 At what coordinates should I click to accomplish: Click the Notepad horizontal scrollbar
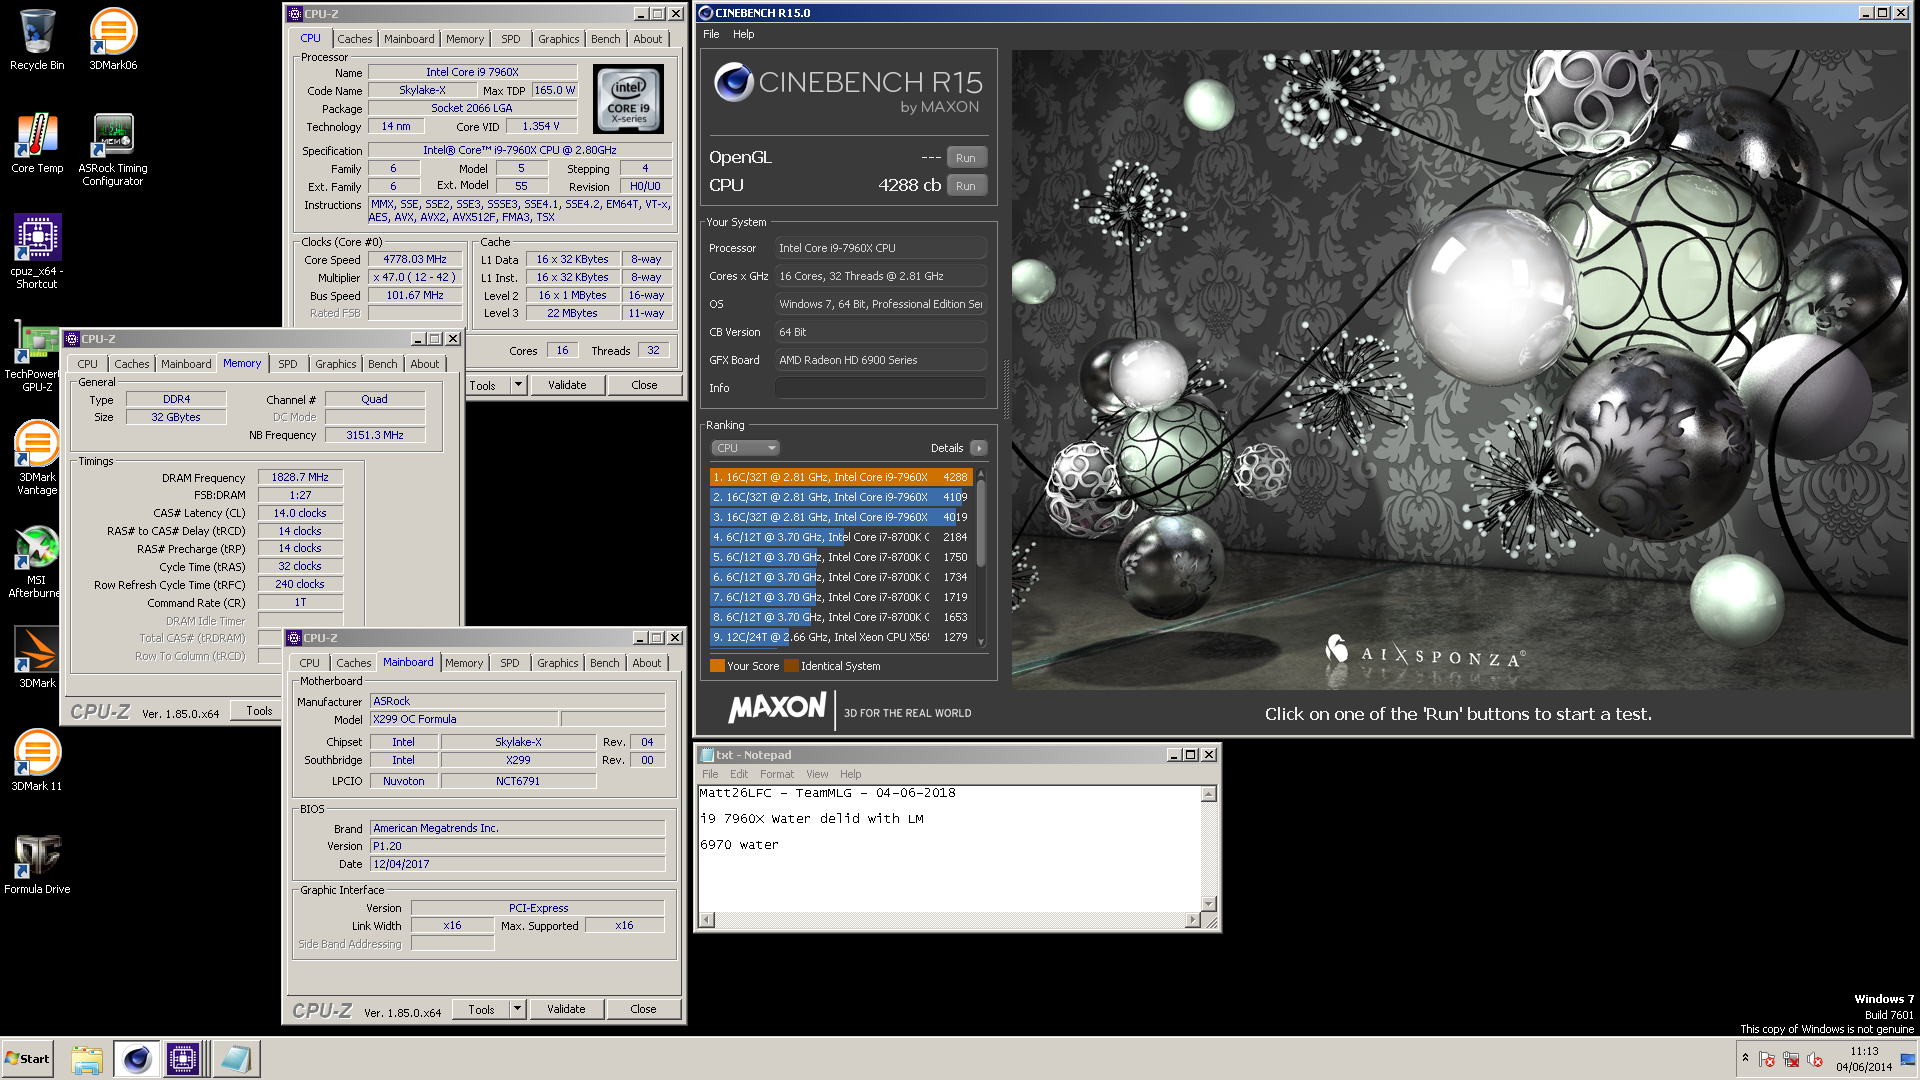tap(949, 920)
